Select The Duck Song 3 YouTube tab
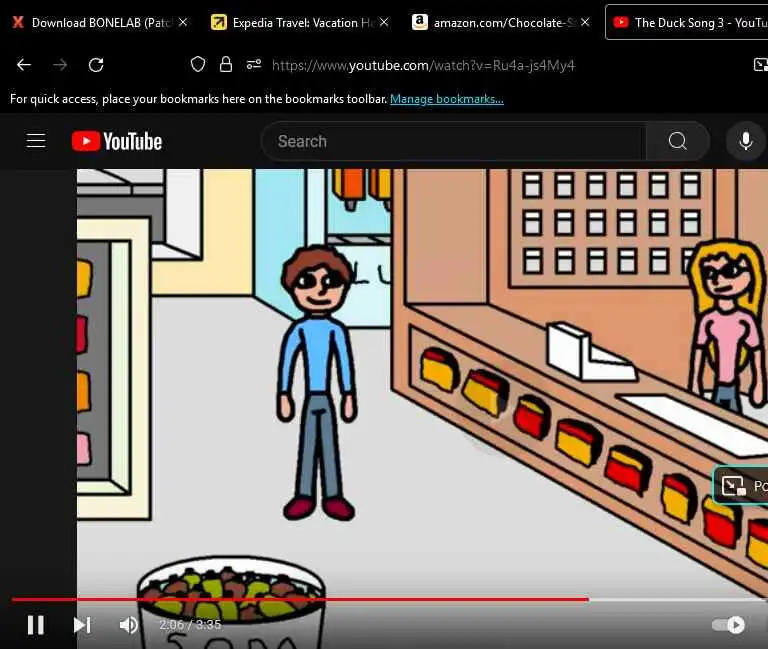 [x=687, y=23]
